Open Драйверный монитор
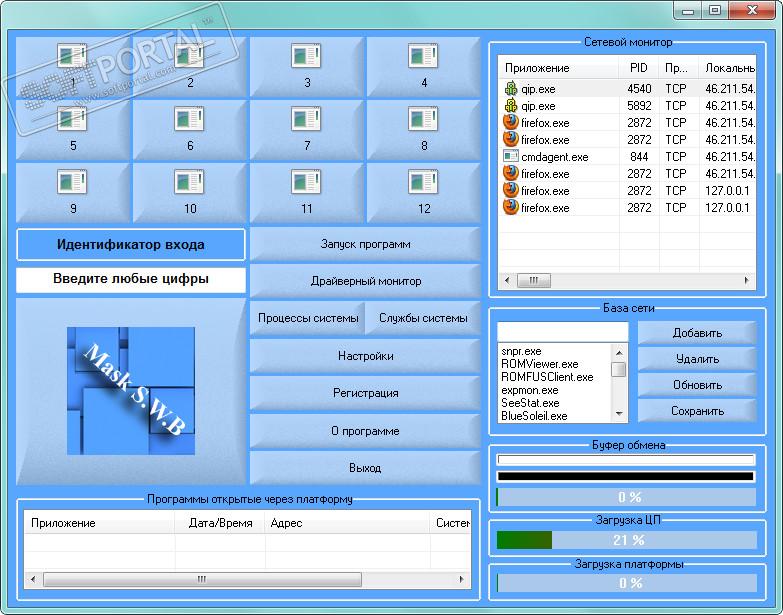This screenshot has width=783, height=615. (365, 281)
